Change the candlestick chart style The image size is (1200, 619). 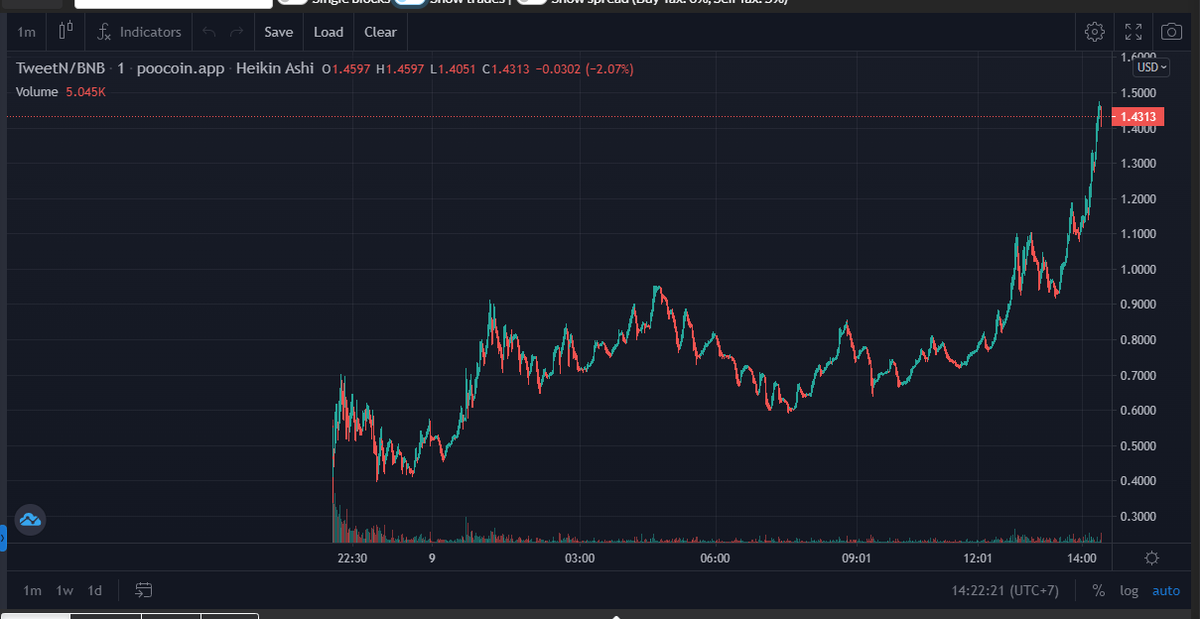coord(66,32)
